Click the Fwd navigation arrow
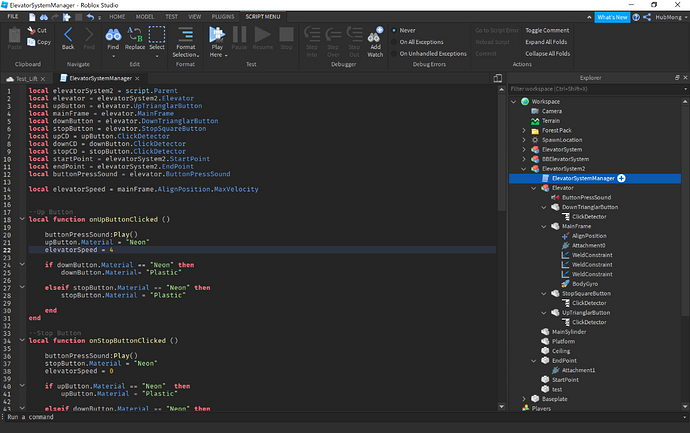 point(89,35)
